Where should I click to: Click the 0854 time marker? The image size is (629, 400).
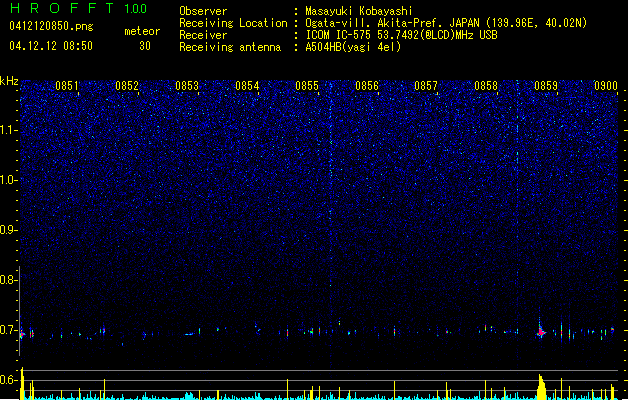pyautogui.click(x=247, y=86)
